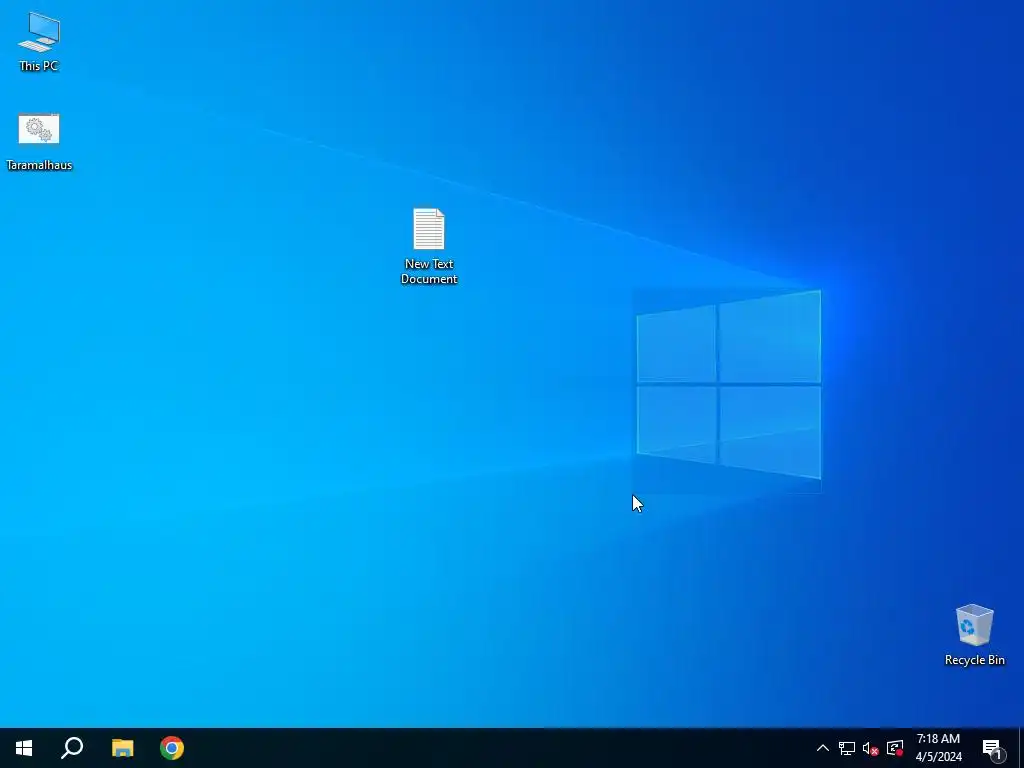Image resolution: width=1024 pixels, height=768 pixels.
Task: Launch Google Chrome from the taskbar
Action: coord(172,748)
